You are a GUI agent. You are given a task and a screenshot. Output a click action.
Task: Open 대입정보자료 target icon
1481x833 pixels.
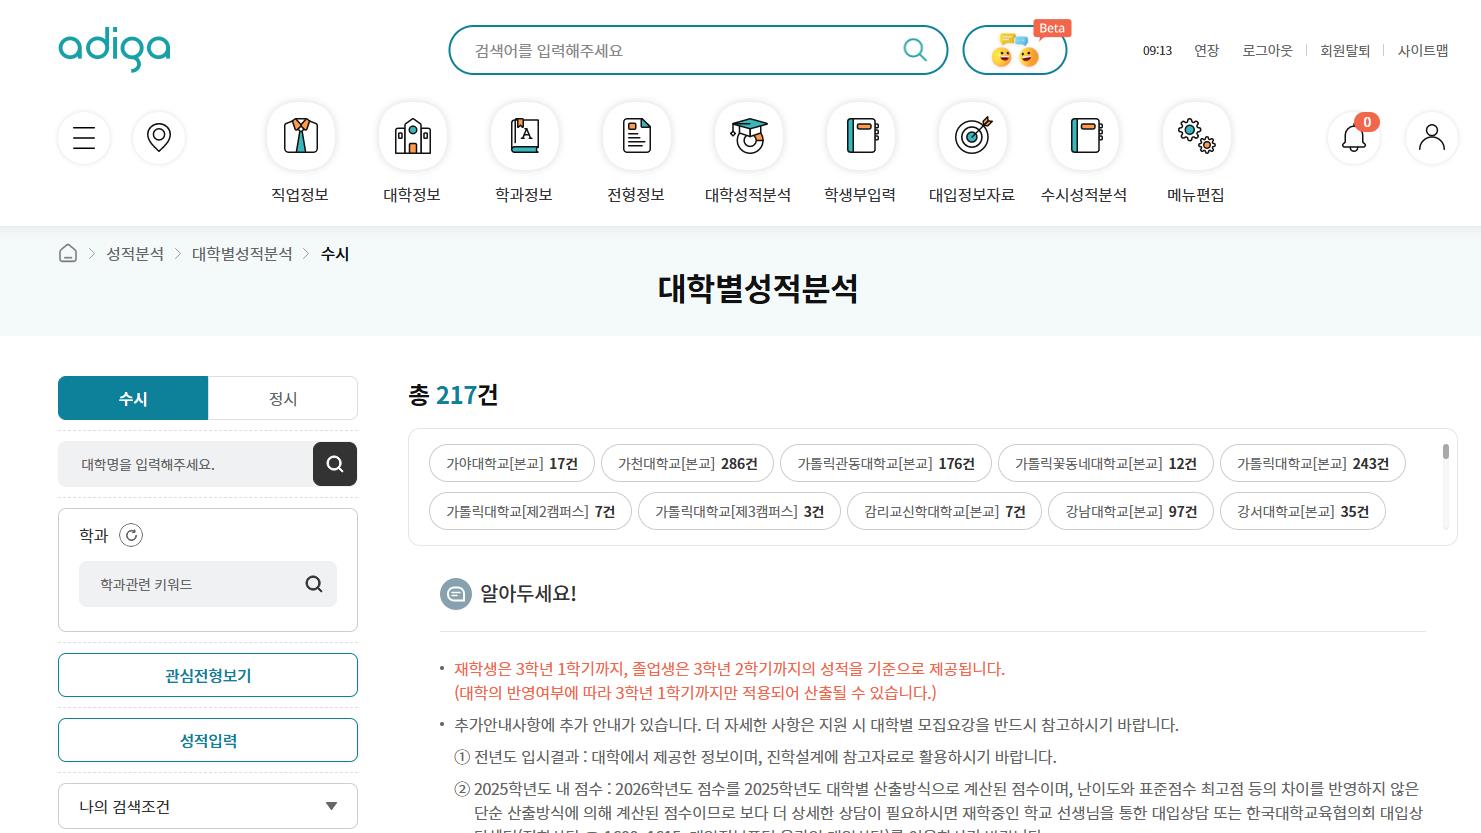972,136
